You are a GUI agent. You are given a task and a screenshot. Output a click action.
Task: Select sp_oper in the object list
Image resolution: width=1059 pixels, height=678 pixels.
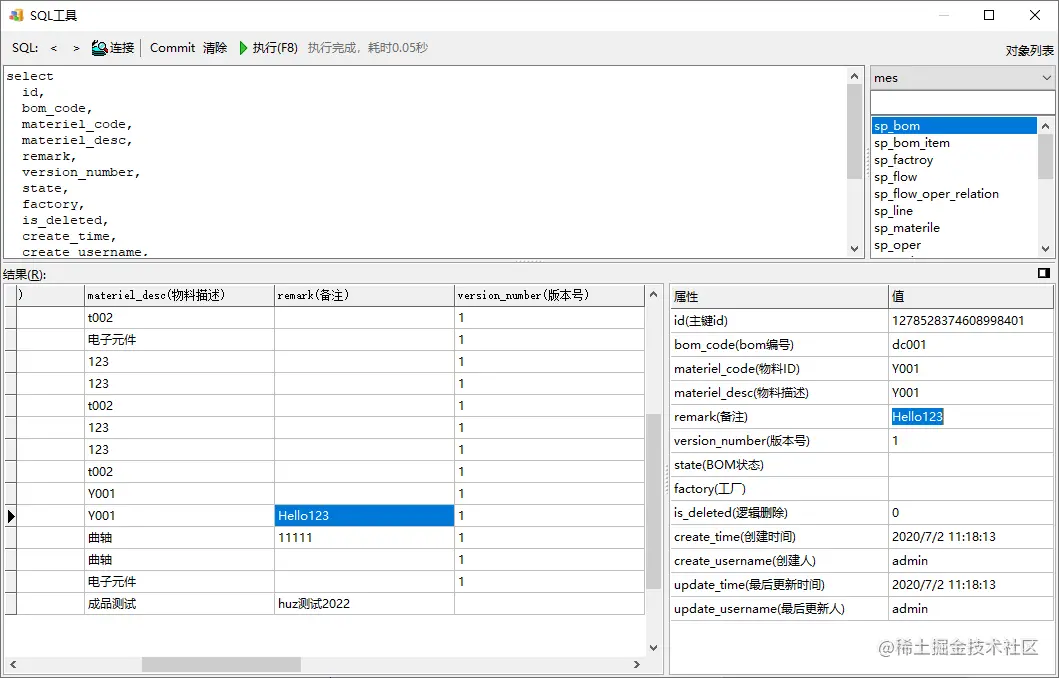tap(954, 245)
